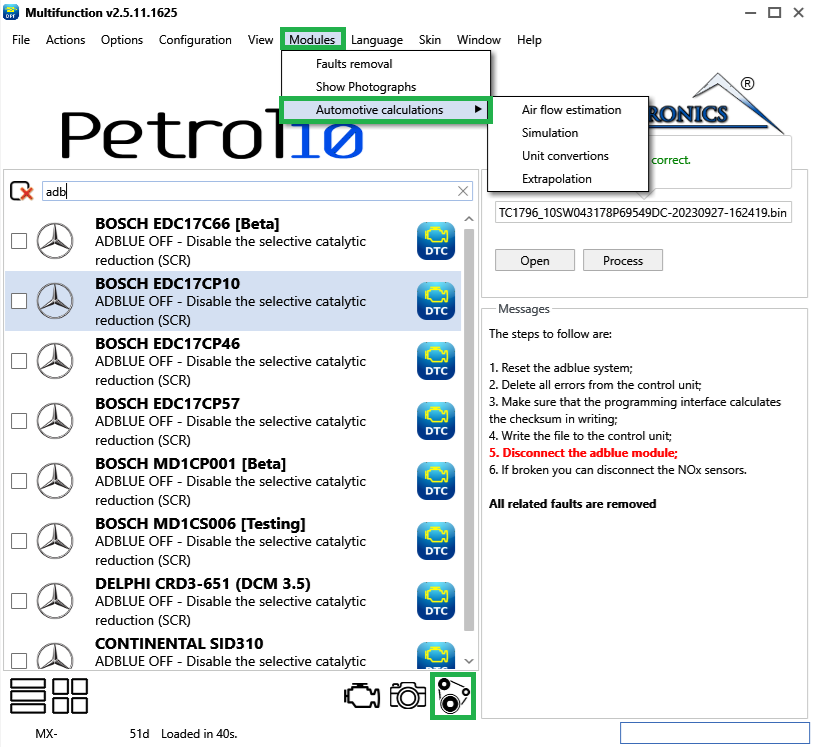Switch to list view layout icon
Viewport: 813px width, 747px height.
(x=27, y=696)
